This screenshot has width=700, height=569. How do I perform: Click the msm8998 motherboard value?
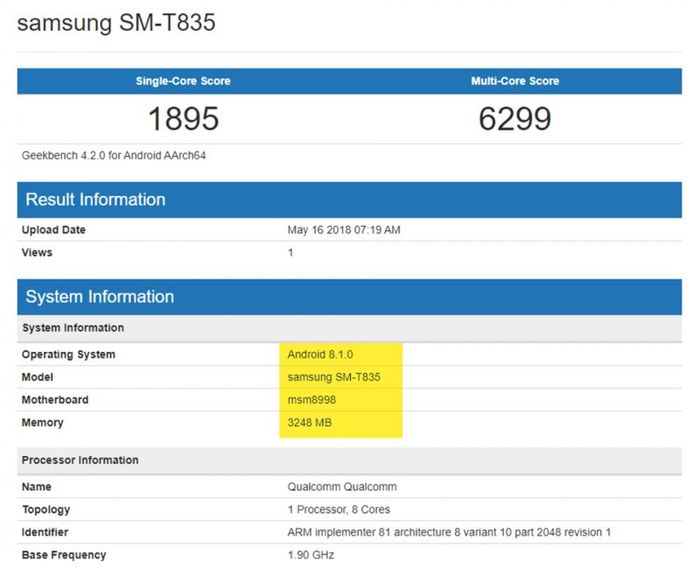point(312,400)
